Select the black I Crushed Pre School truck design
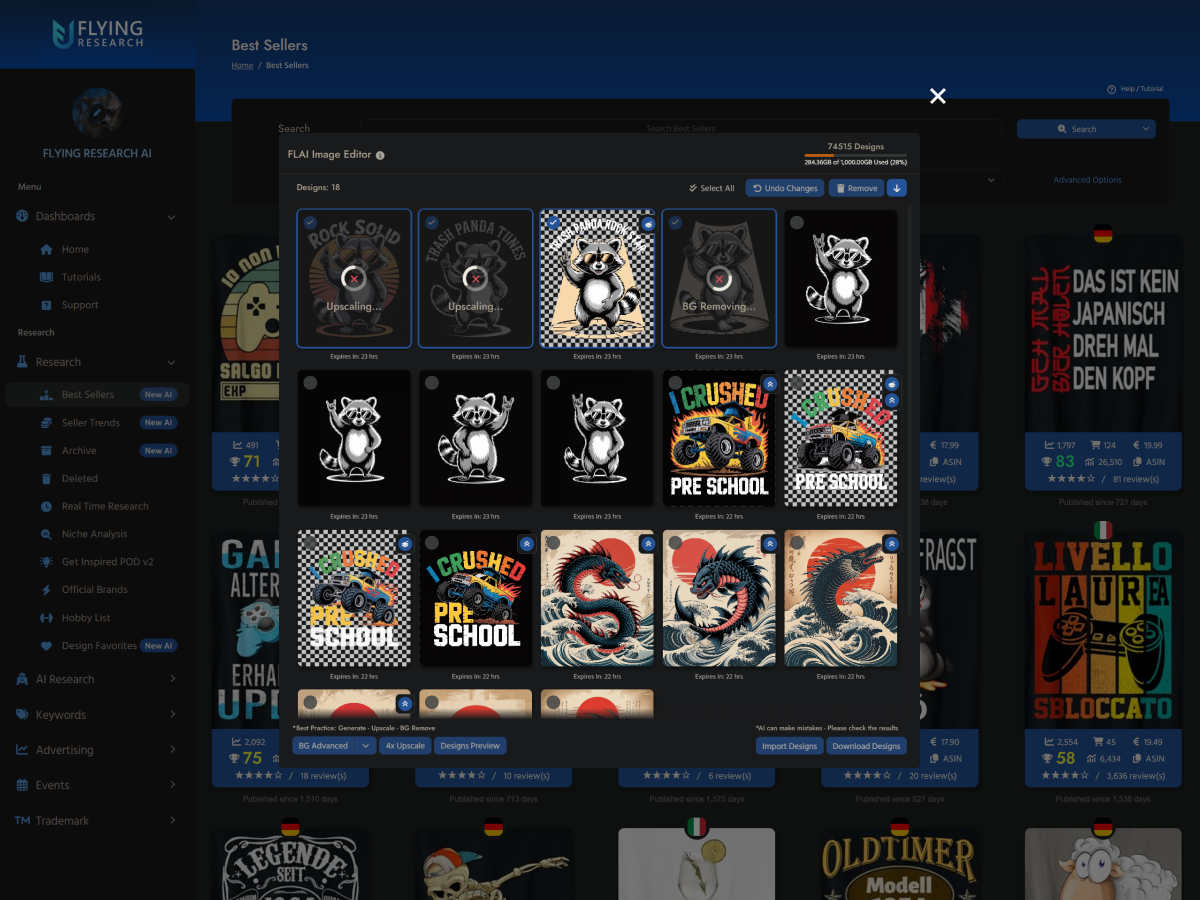Screen dimensions: 1200x900 tap(675, 383)
